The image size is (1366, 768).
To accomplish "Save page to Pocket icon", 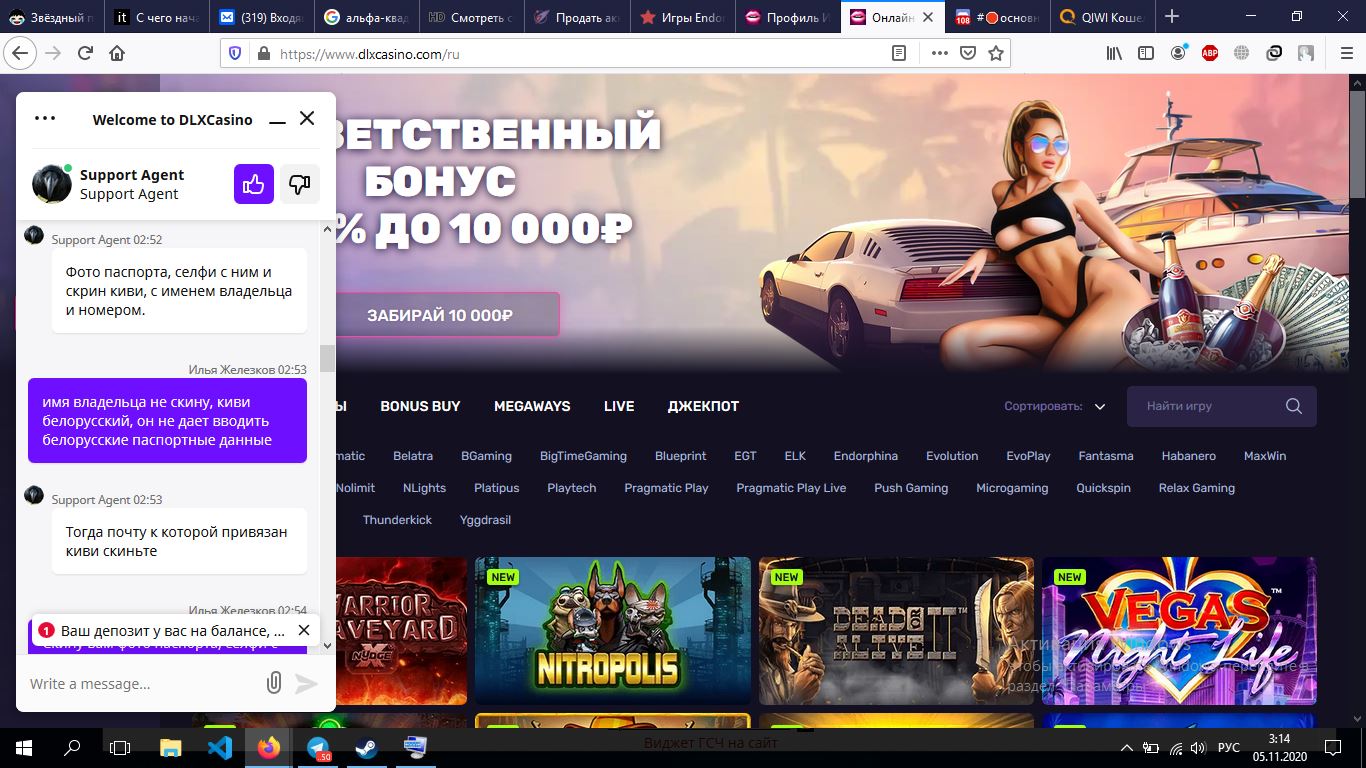I will [967, 54].
